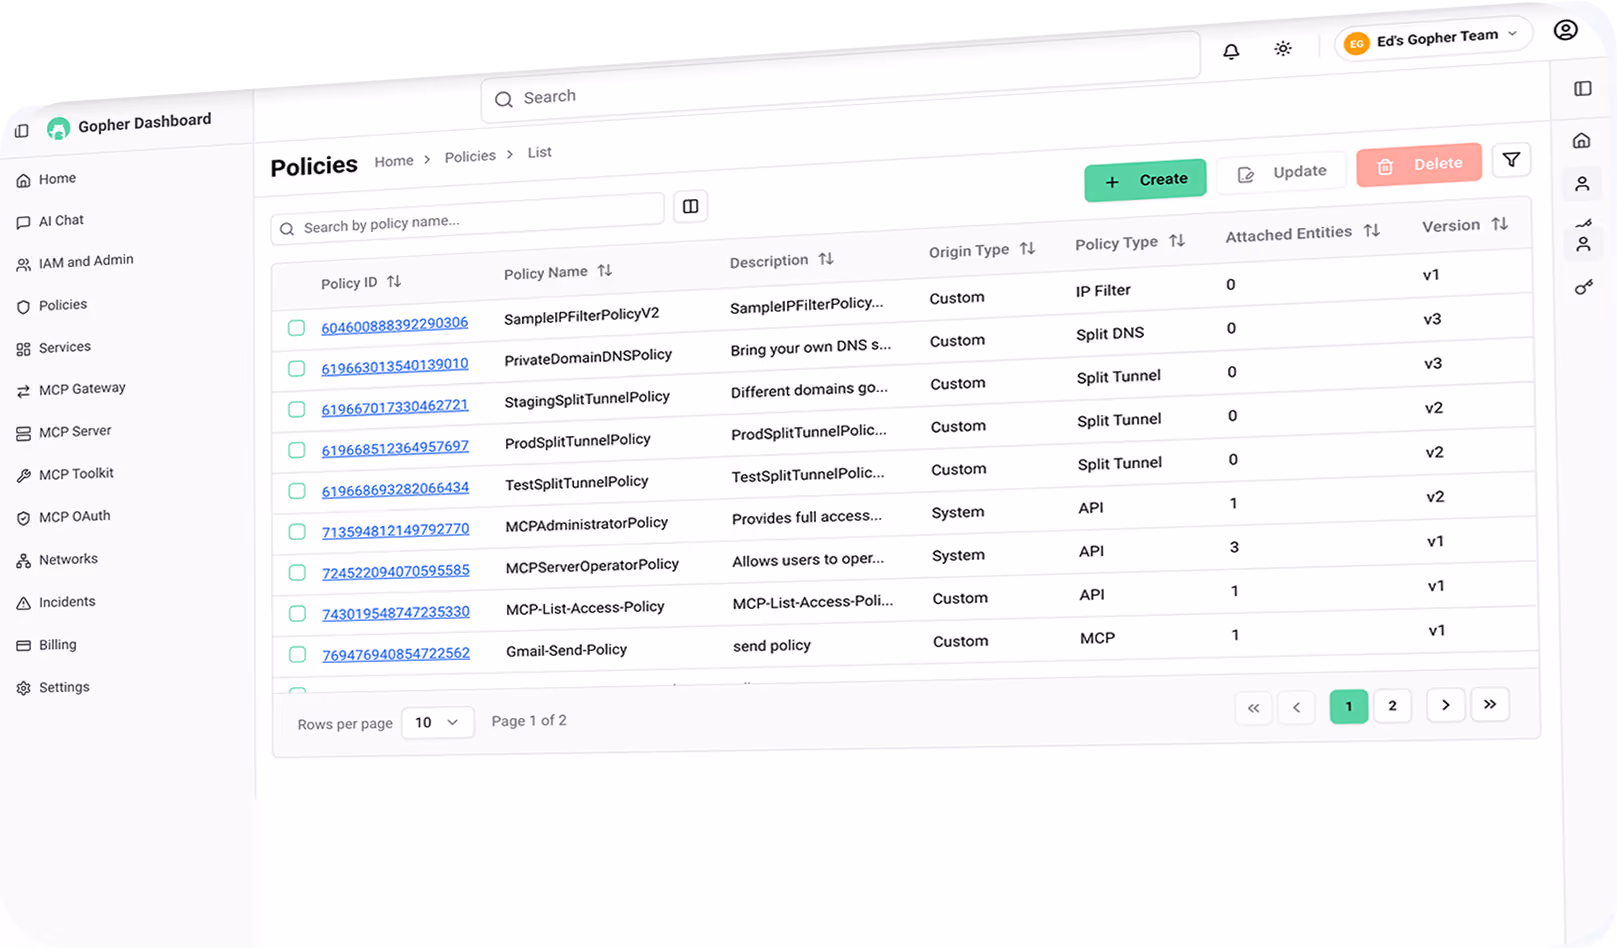This screenshot has height=948, width=1617.
Task: Click the Update button
Action: point(1283,173)
